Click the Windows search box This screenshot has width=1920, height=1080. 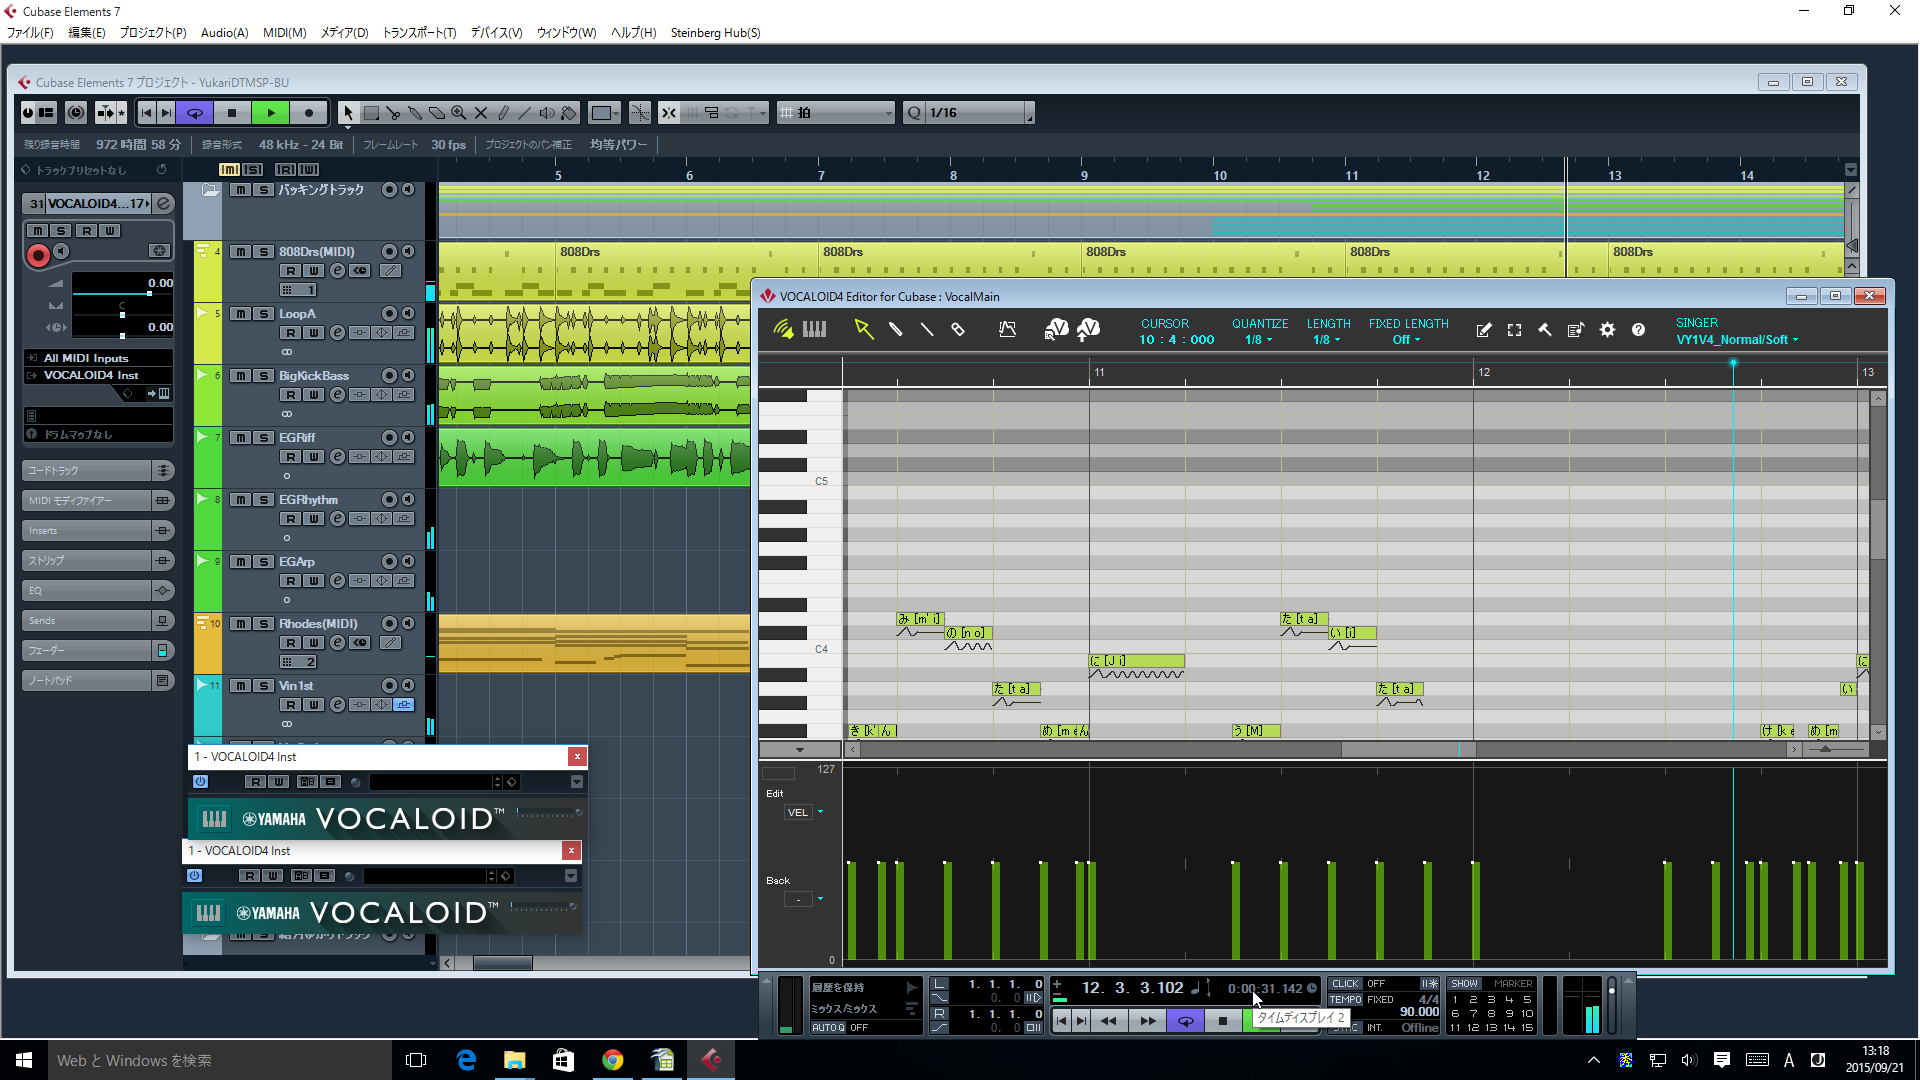[218, 1060]
